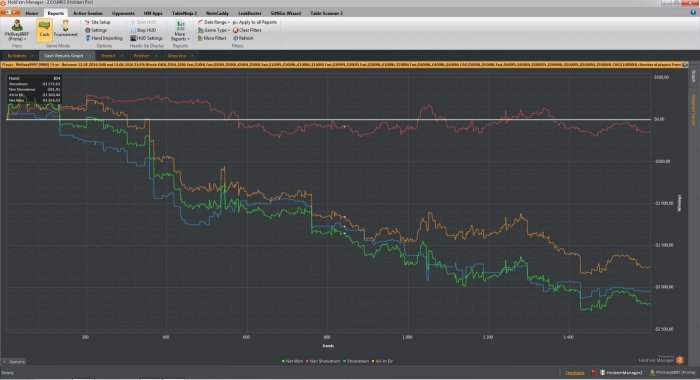Open the Sessions report tab

(x=177, y=56)
